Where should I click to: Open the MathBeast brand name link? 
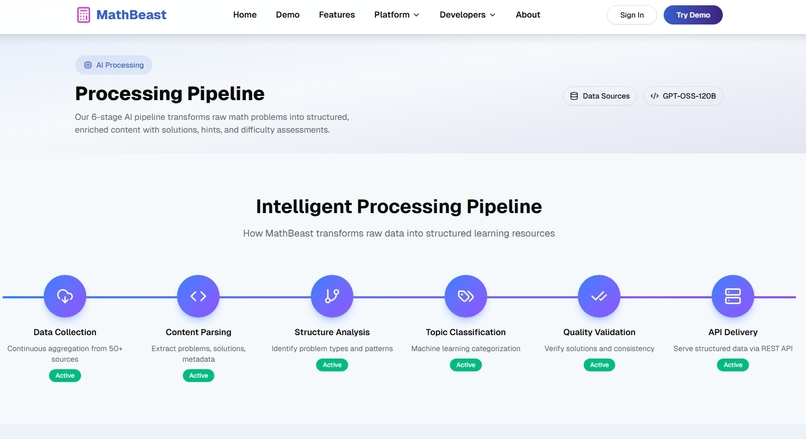pyautogui.click(x=131, y=15)
